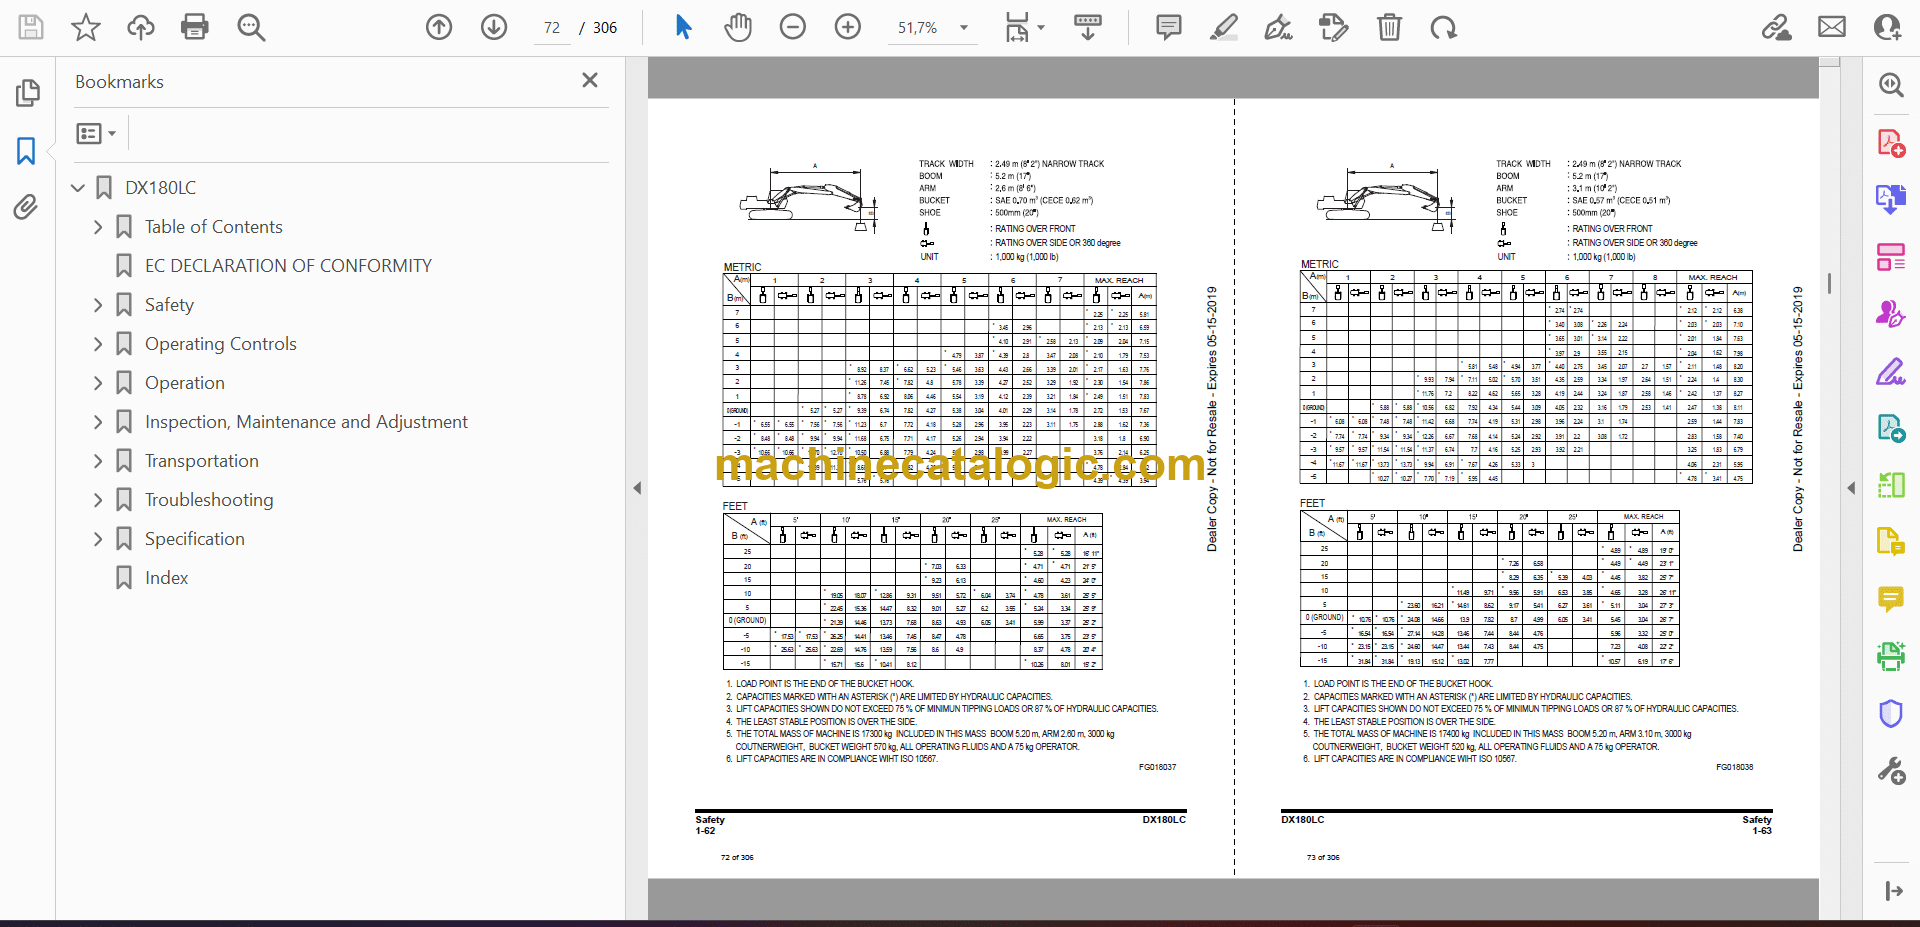Expand Inspection, Maintenance and Adjustment bookmark
Image resolution: width=1920 pixels, height=927 pixels.
pyautogui.click(x=98, y=422)
